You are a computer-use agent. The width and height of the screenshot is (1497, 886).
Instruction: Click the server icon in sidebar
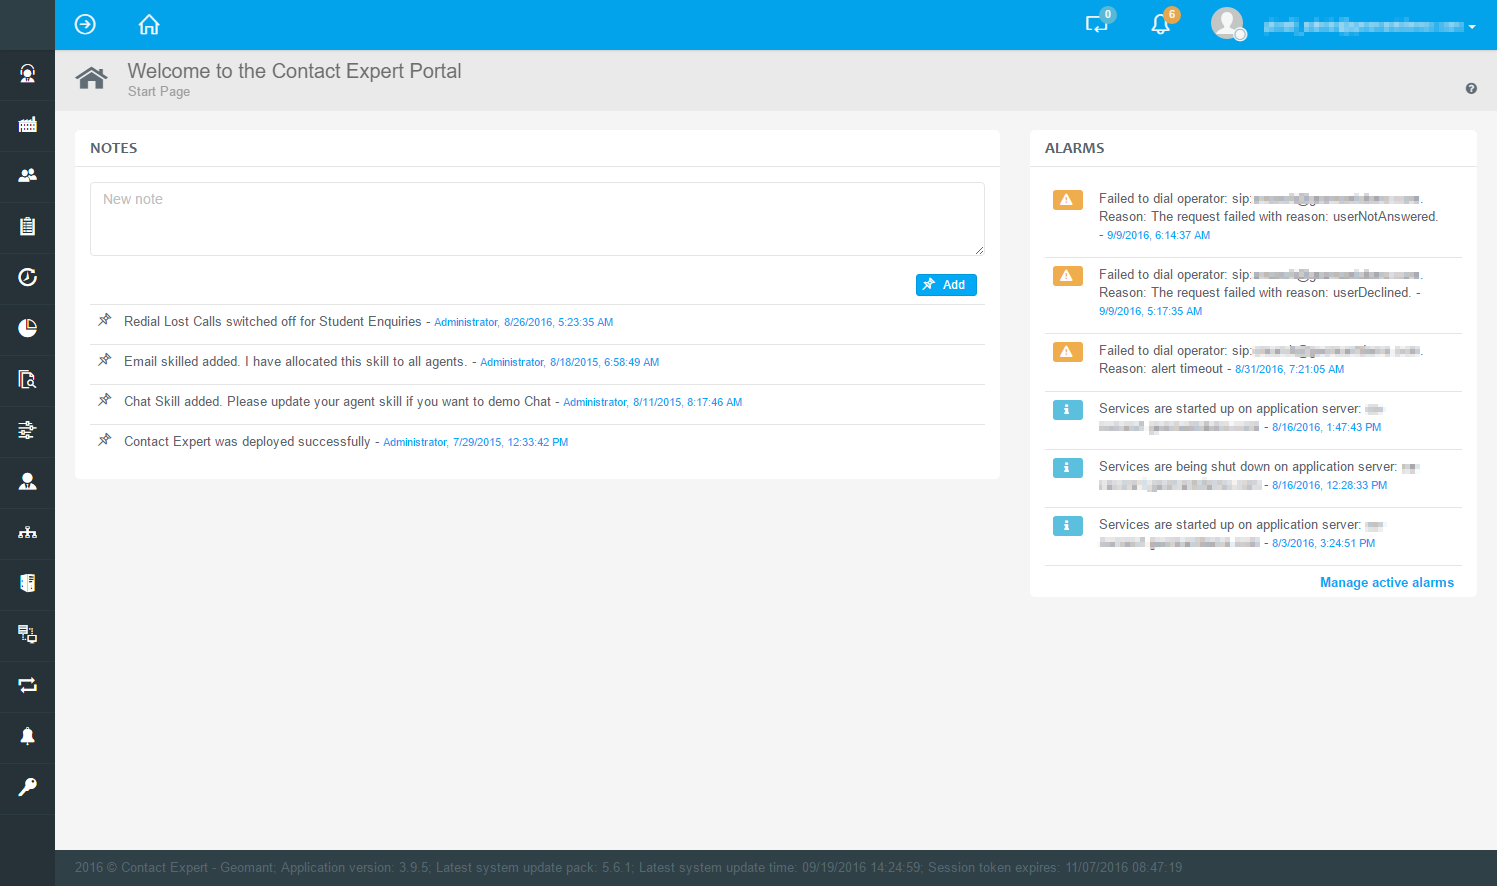pyautogui.click(x=27, y=582)
